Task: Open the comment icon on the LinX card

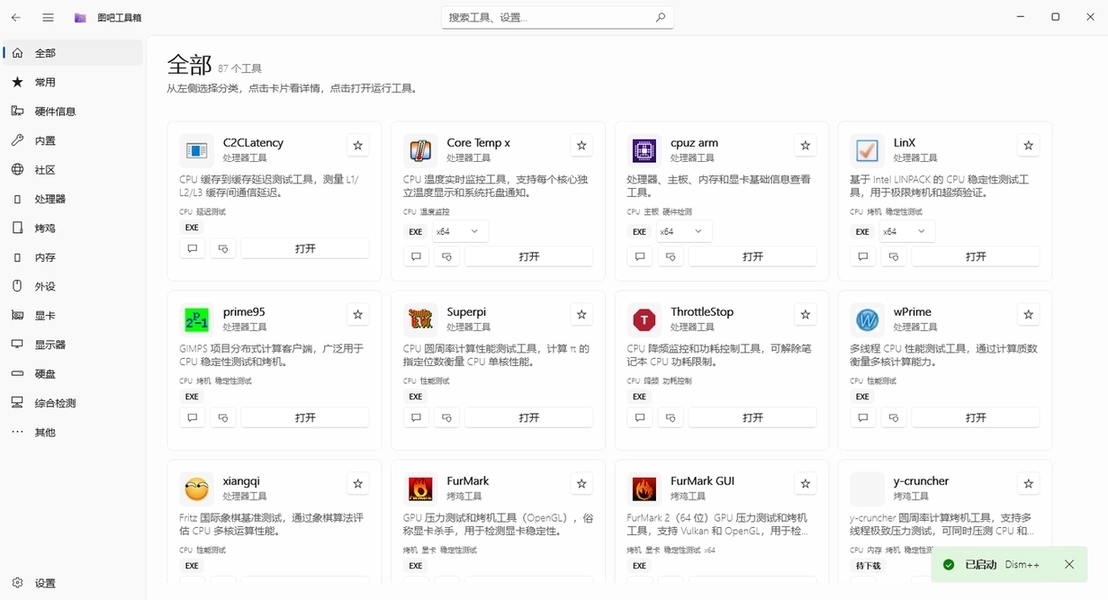Action: (x=863, y=257)
